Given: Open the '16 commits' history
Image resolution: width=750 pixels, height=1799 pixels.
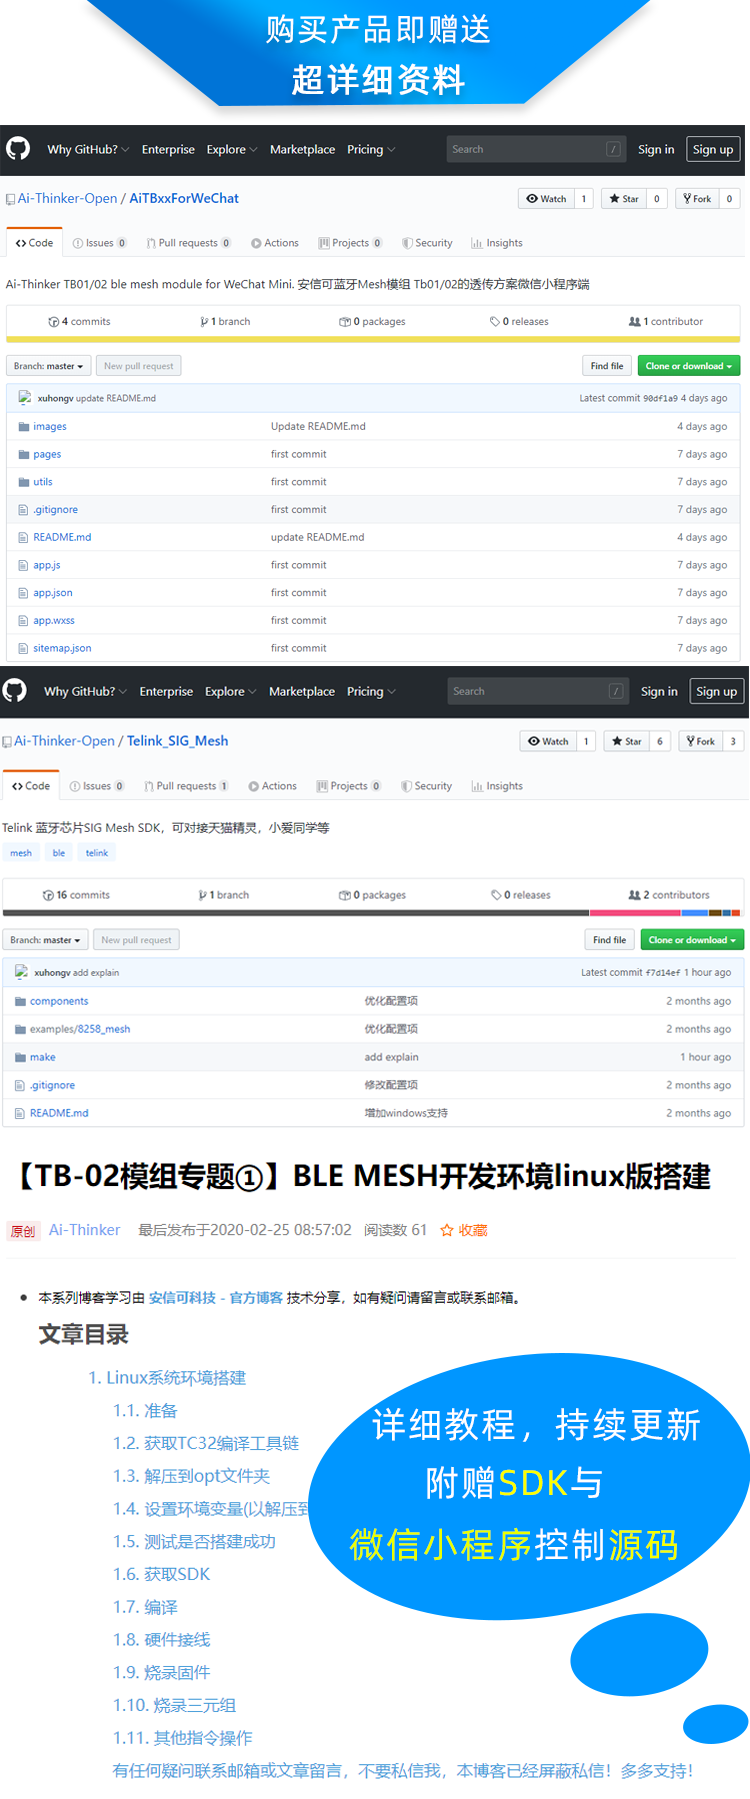Looking at the screenshot, I should point(76,895).
